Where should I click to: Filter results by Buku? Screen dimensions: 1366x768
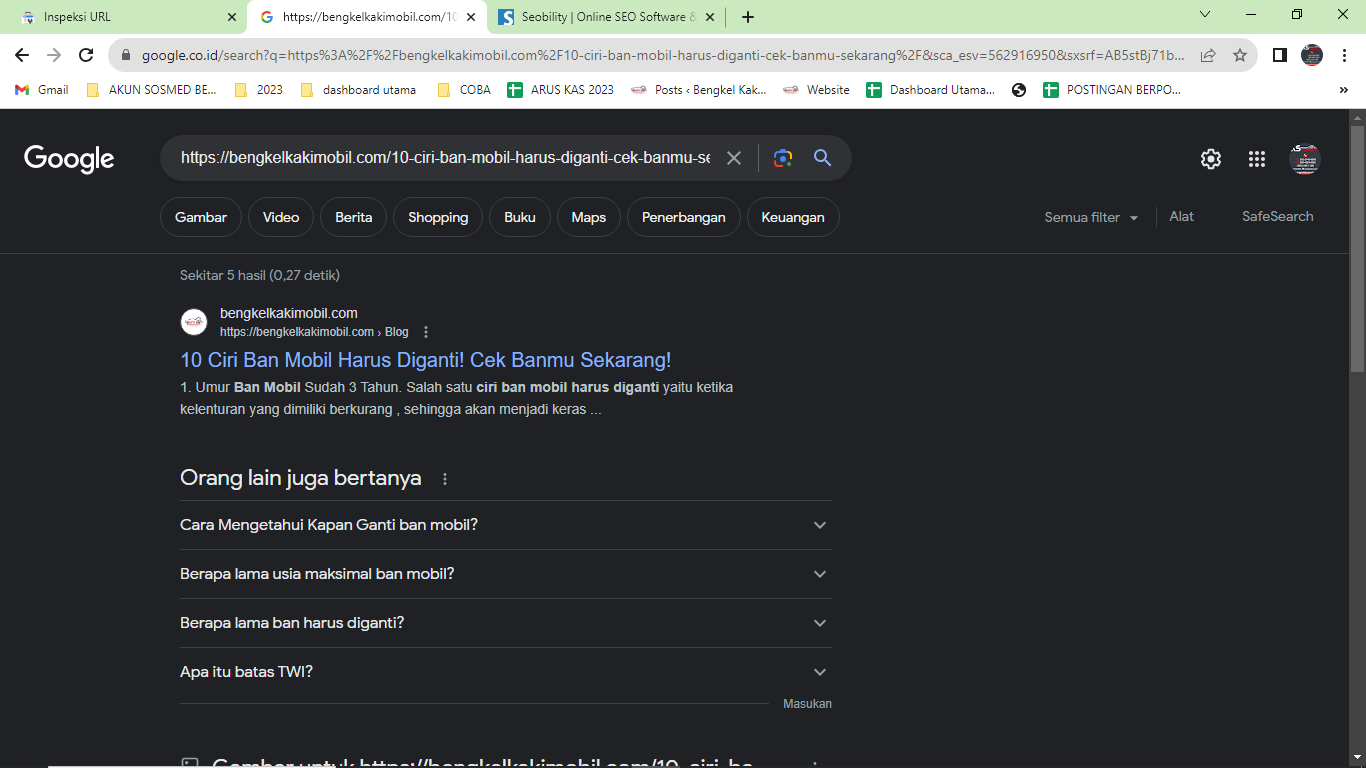pos(520,217)
